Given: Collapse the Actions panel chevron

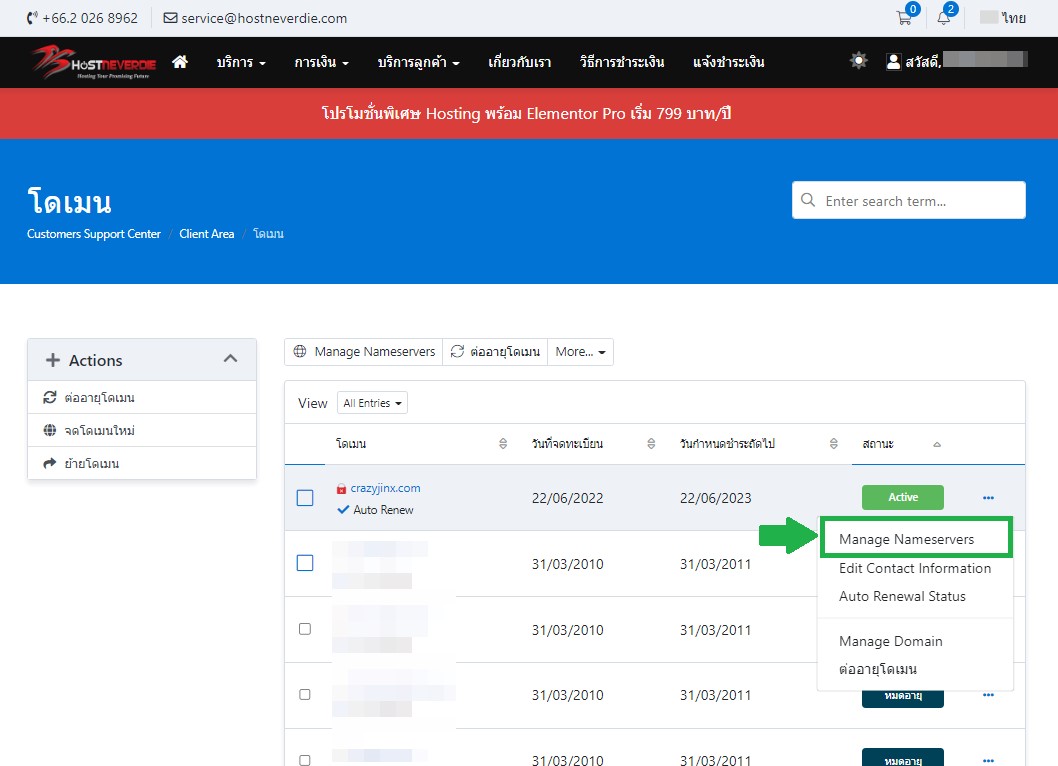Looking at the screenshot, I should point(230,359).
